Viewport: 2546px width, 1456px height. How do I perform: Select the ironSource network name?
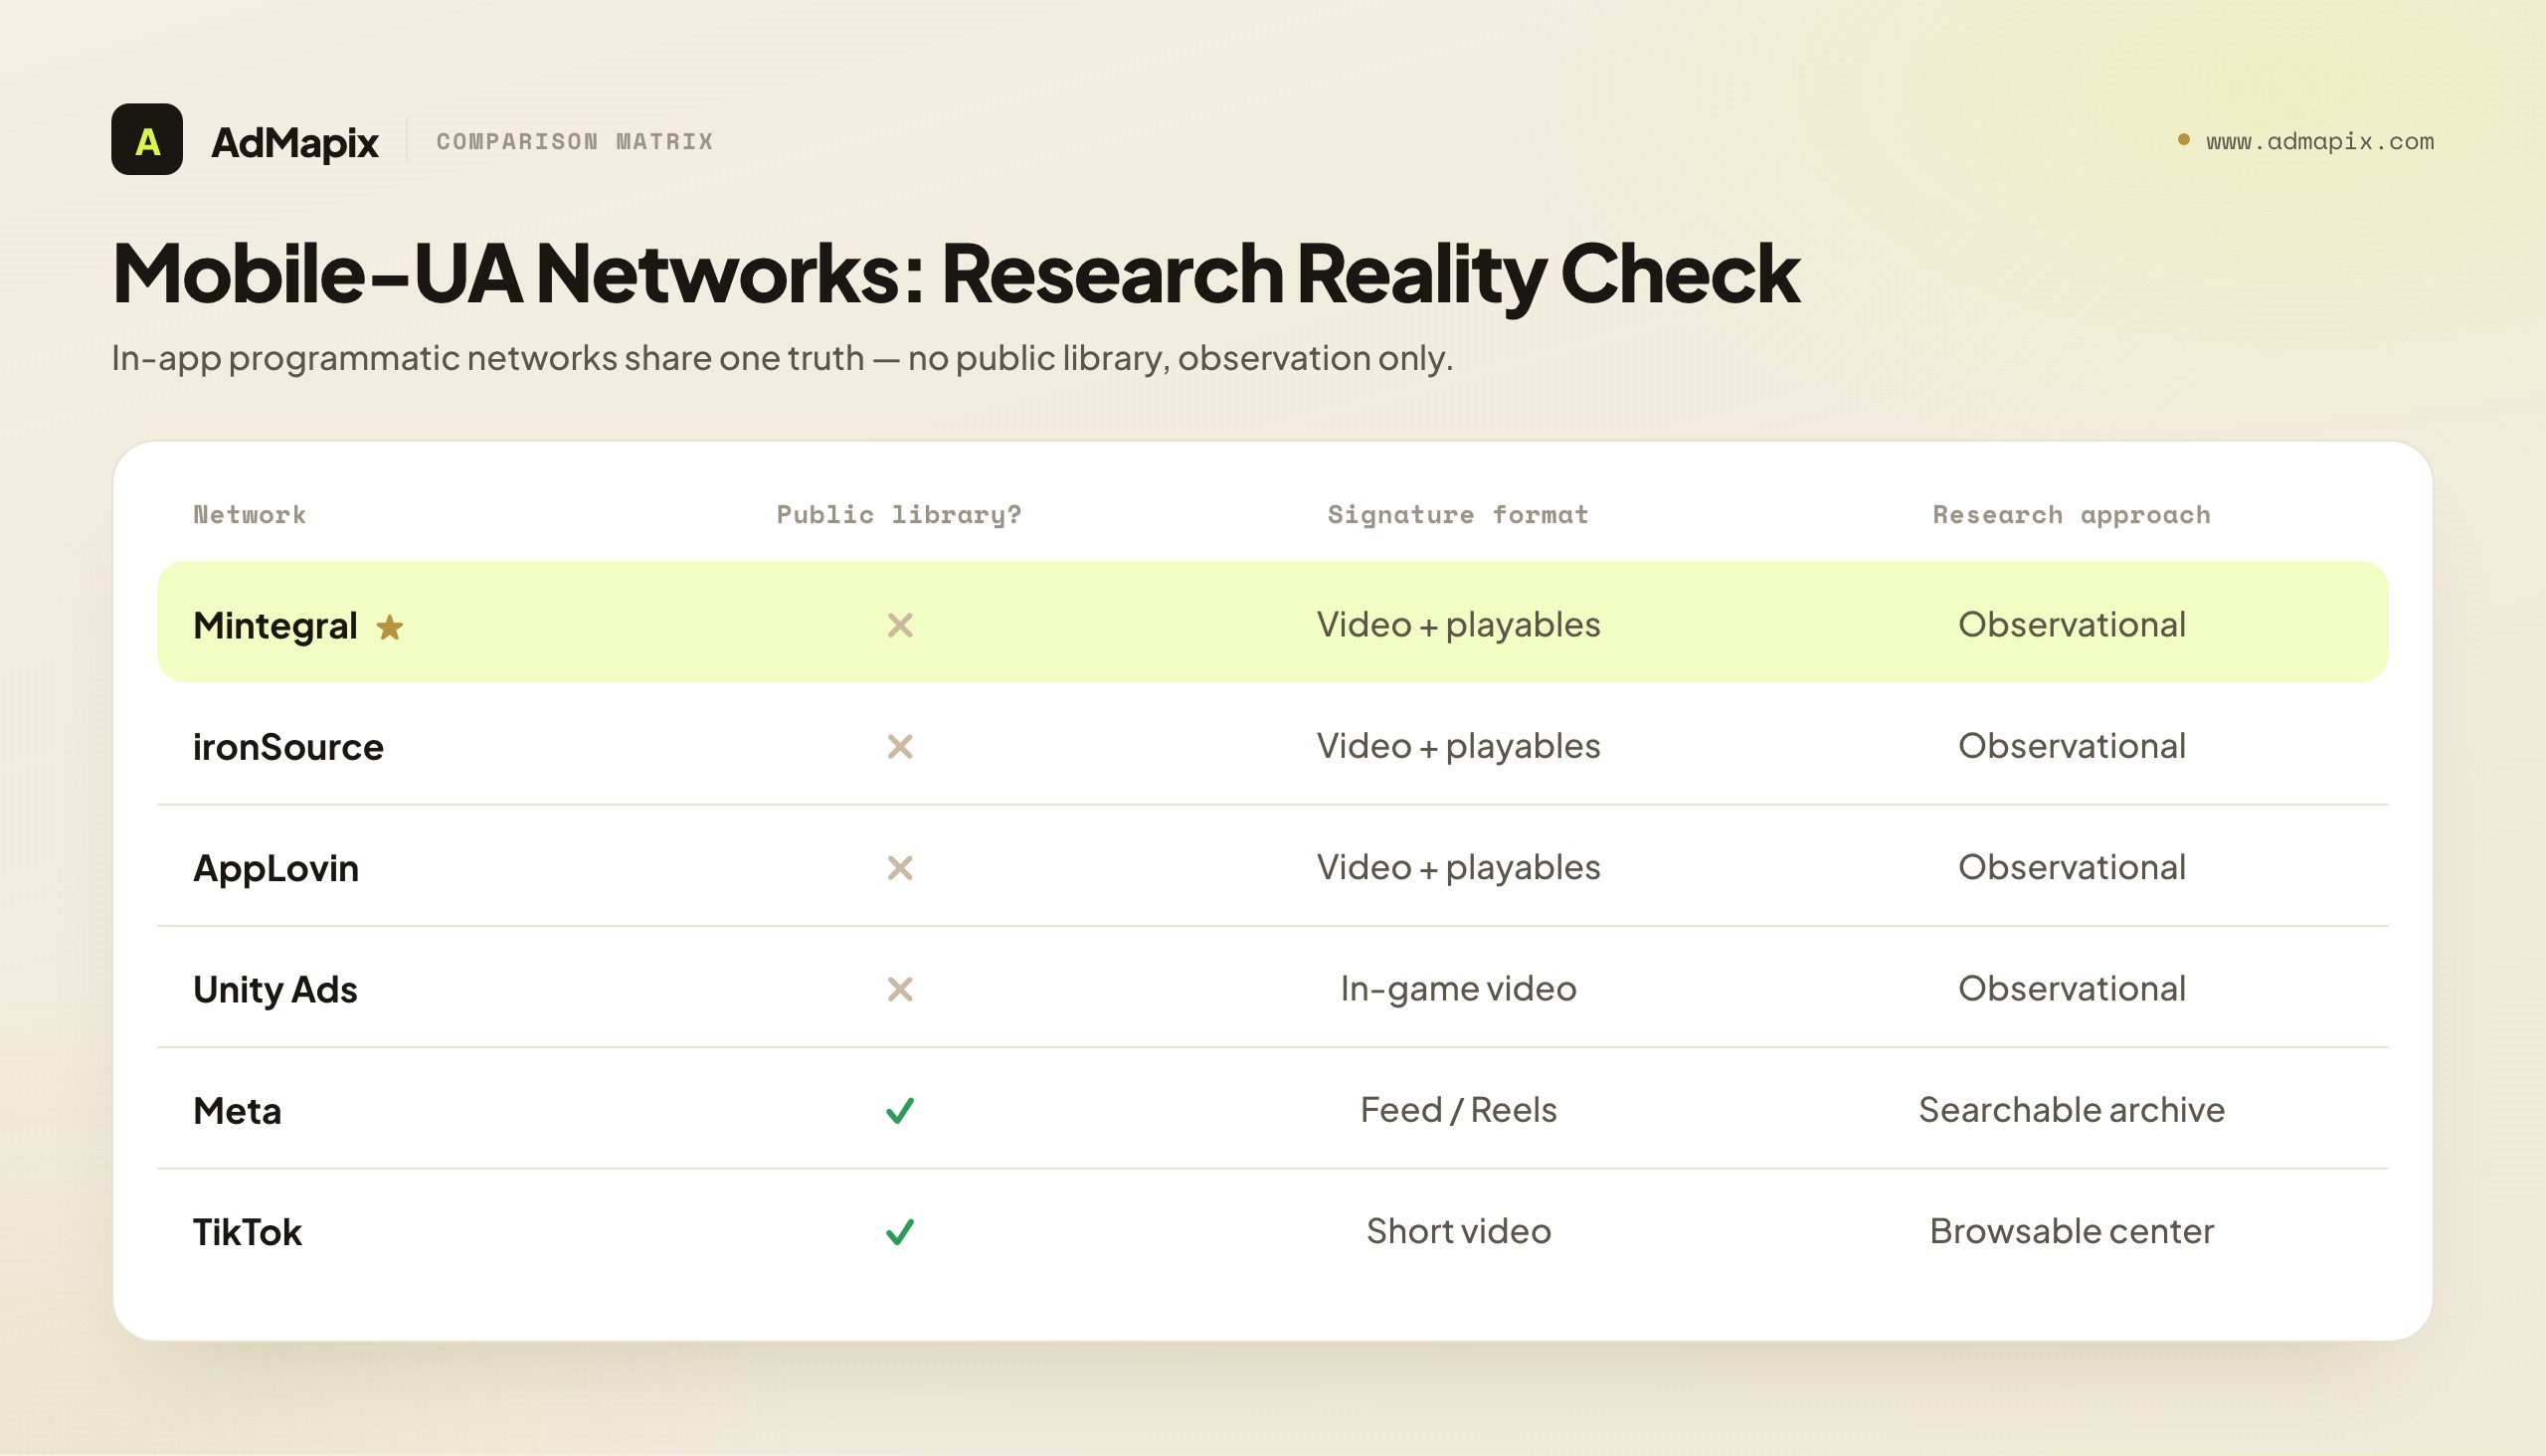288,747
